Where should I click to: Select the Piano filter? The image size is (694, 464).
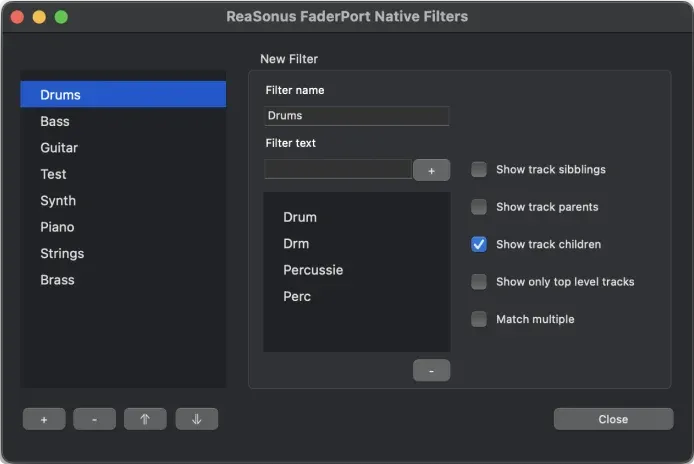123,227
